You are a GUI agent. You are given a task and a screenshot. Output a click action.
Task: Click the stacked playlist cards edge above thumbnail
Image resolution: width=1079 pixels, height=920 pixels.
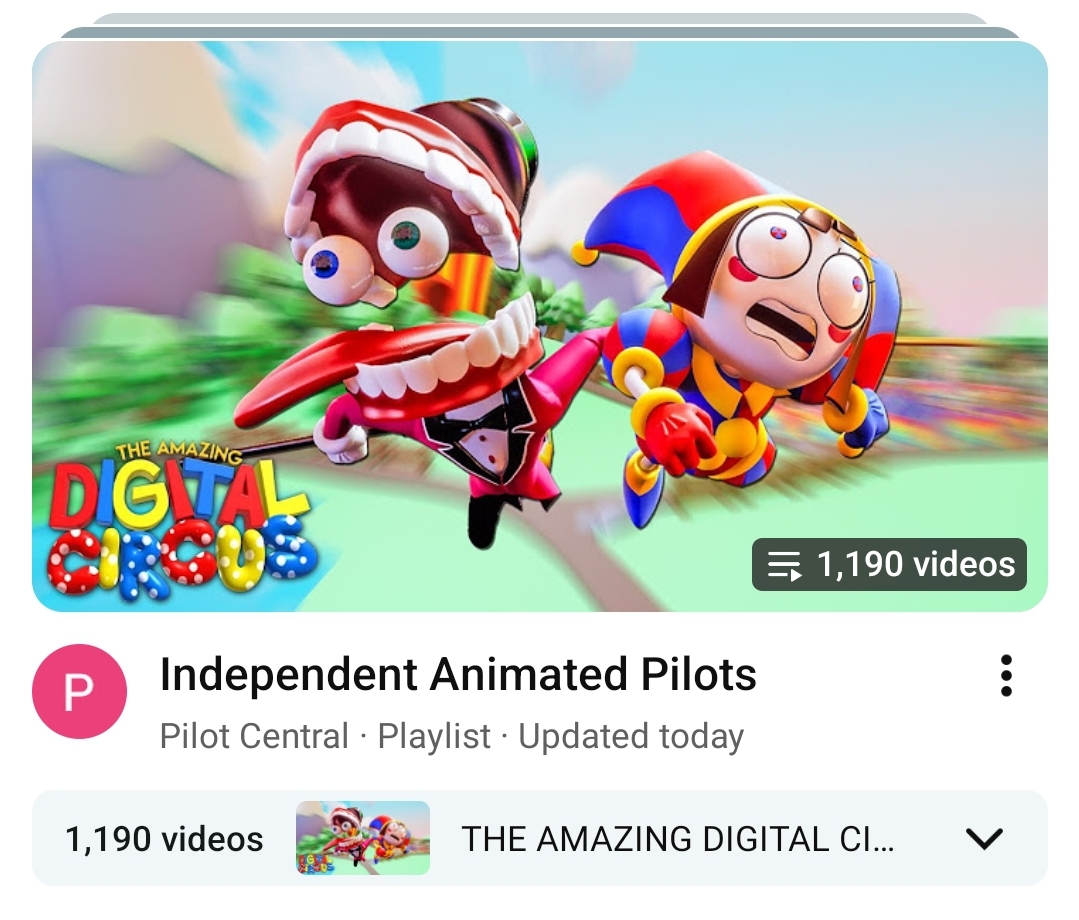tap(540, 32)
